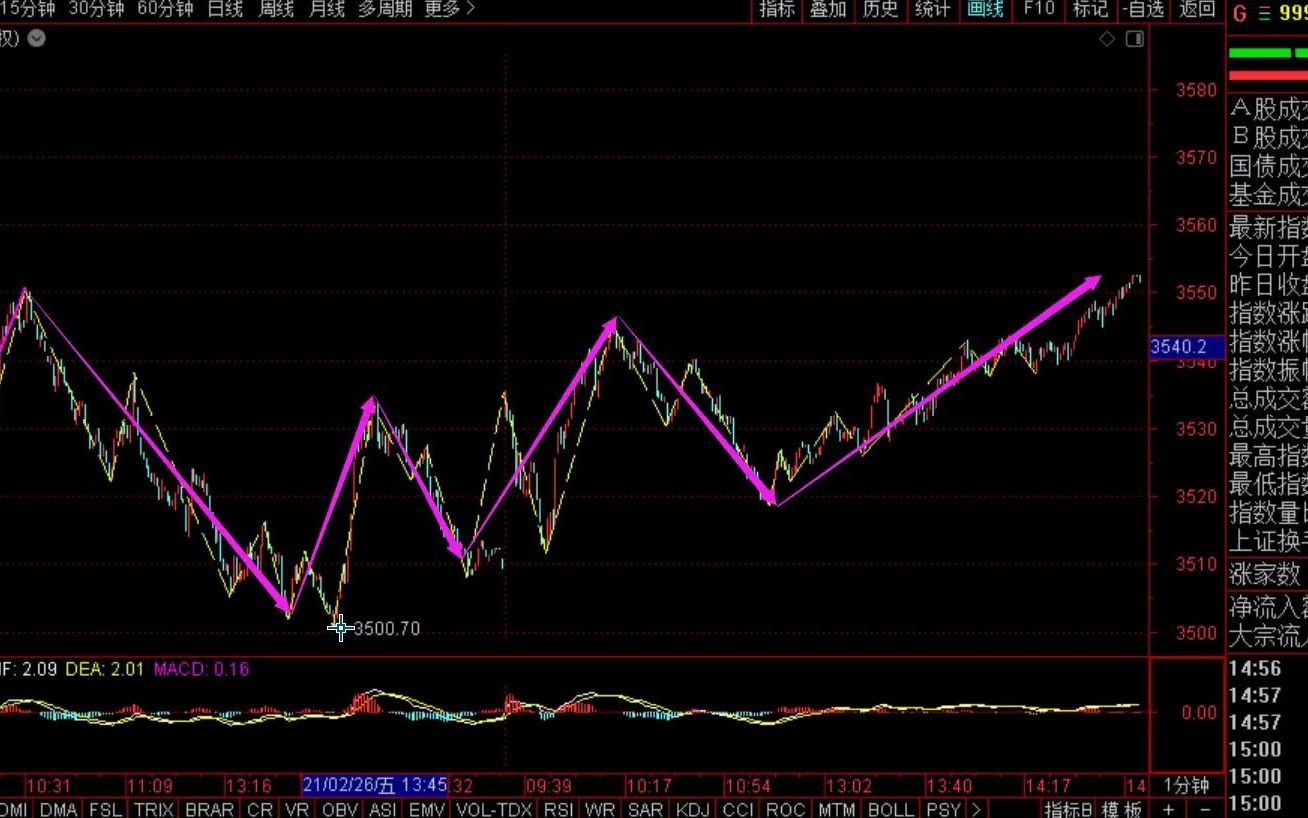Select the OBV indicator tab
This screenshot has height=818, width=1308.
[340, 809]
